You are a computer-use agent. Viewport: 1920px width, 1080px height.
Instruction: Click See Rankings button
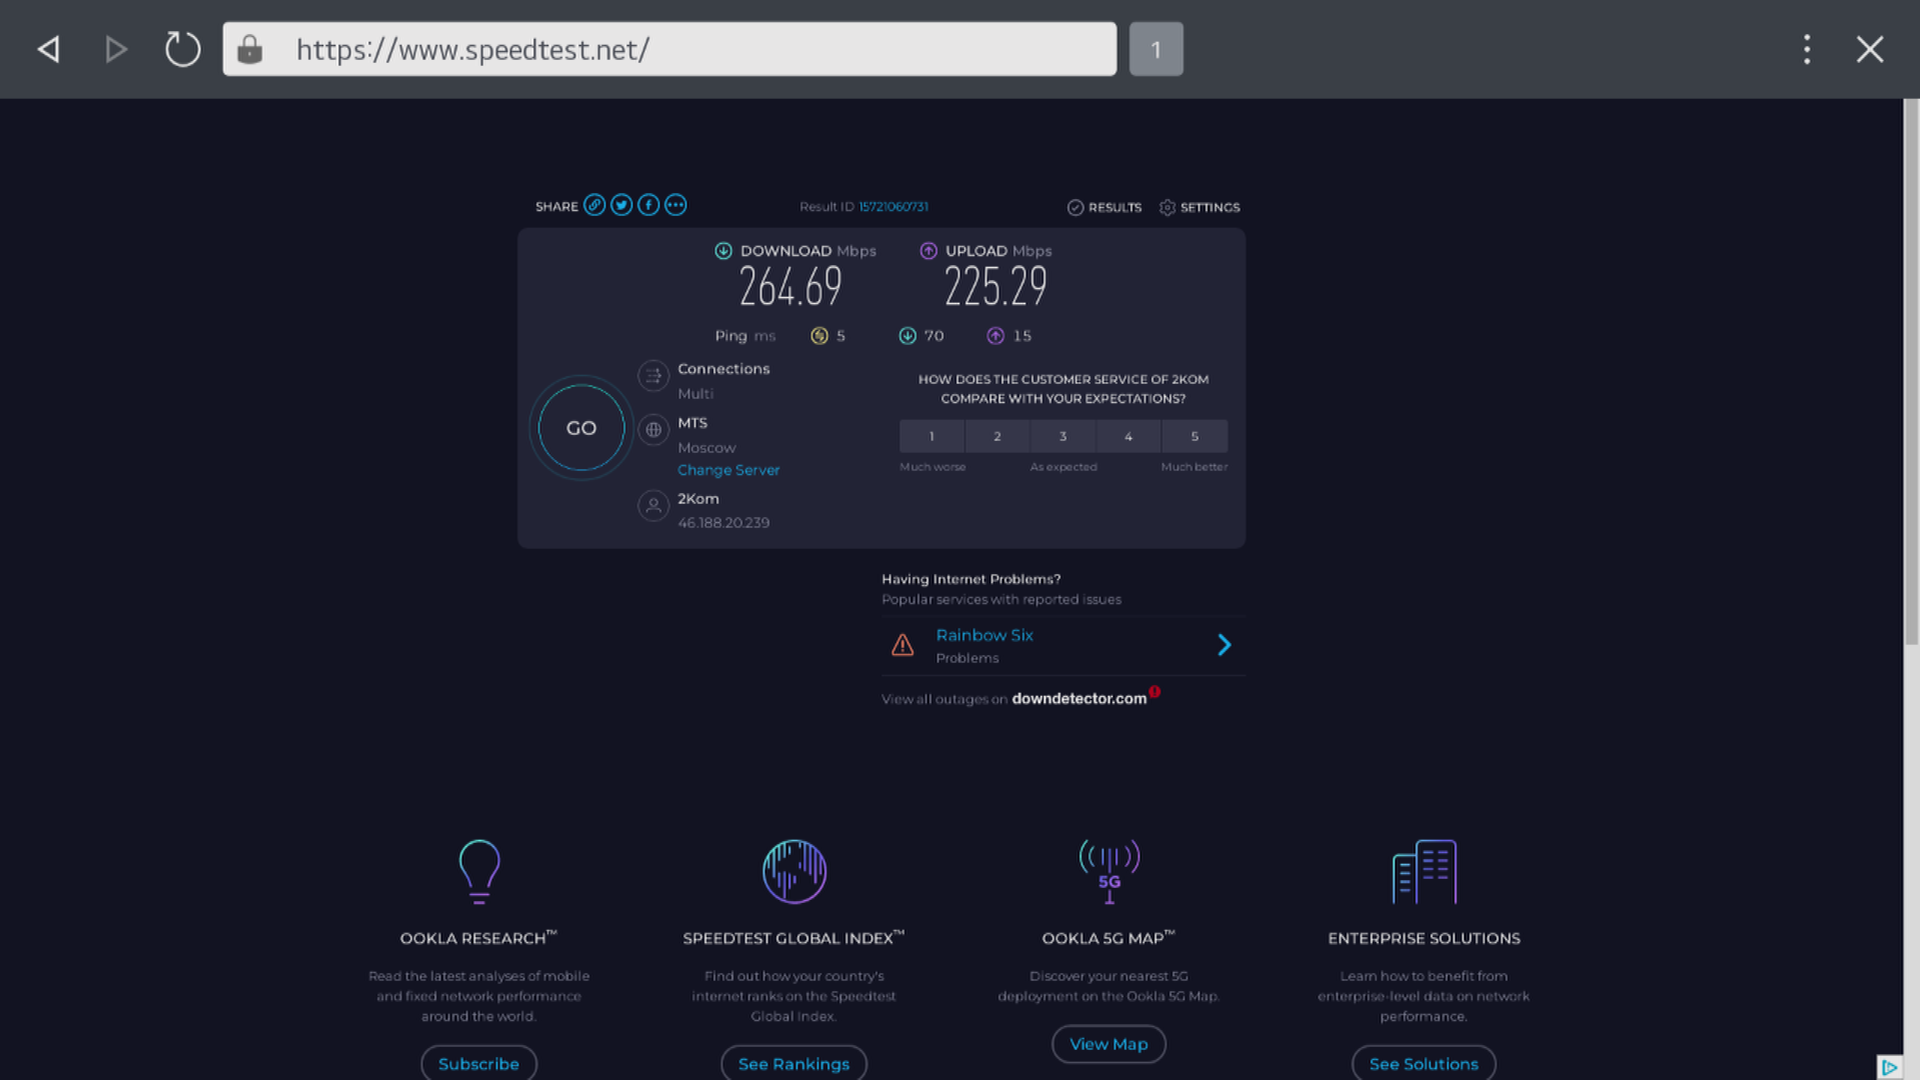pyautogui.click(x=793, y=1063)
